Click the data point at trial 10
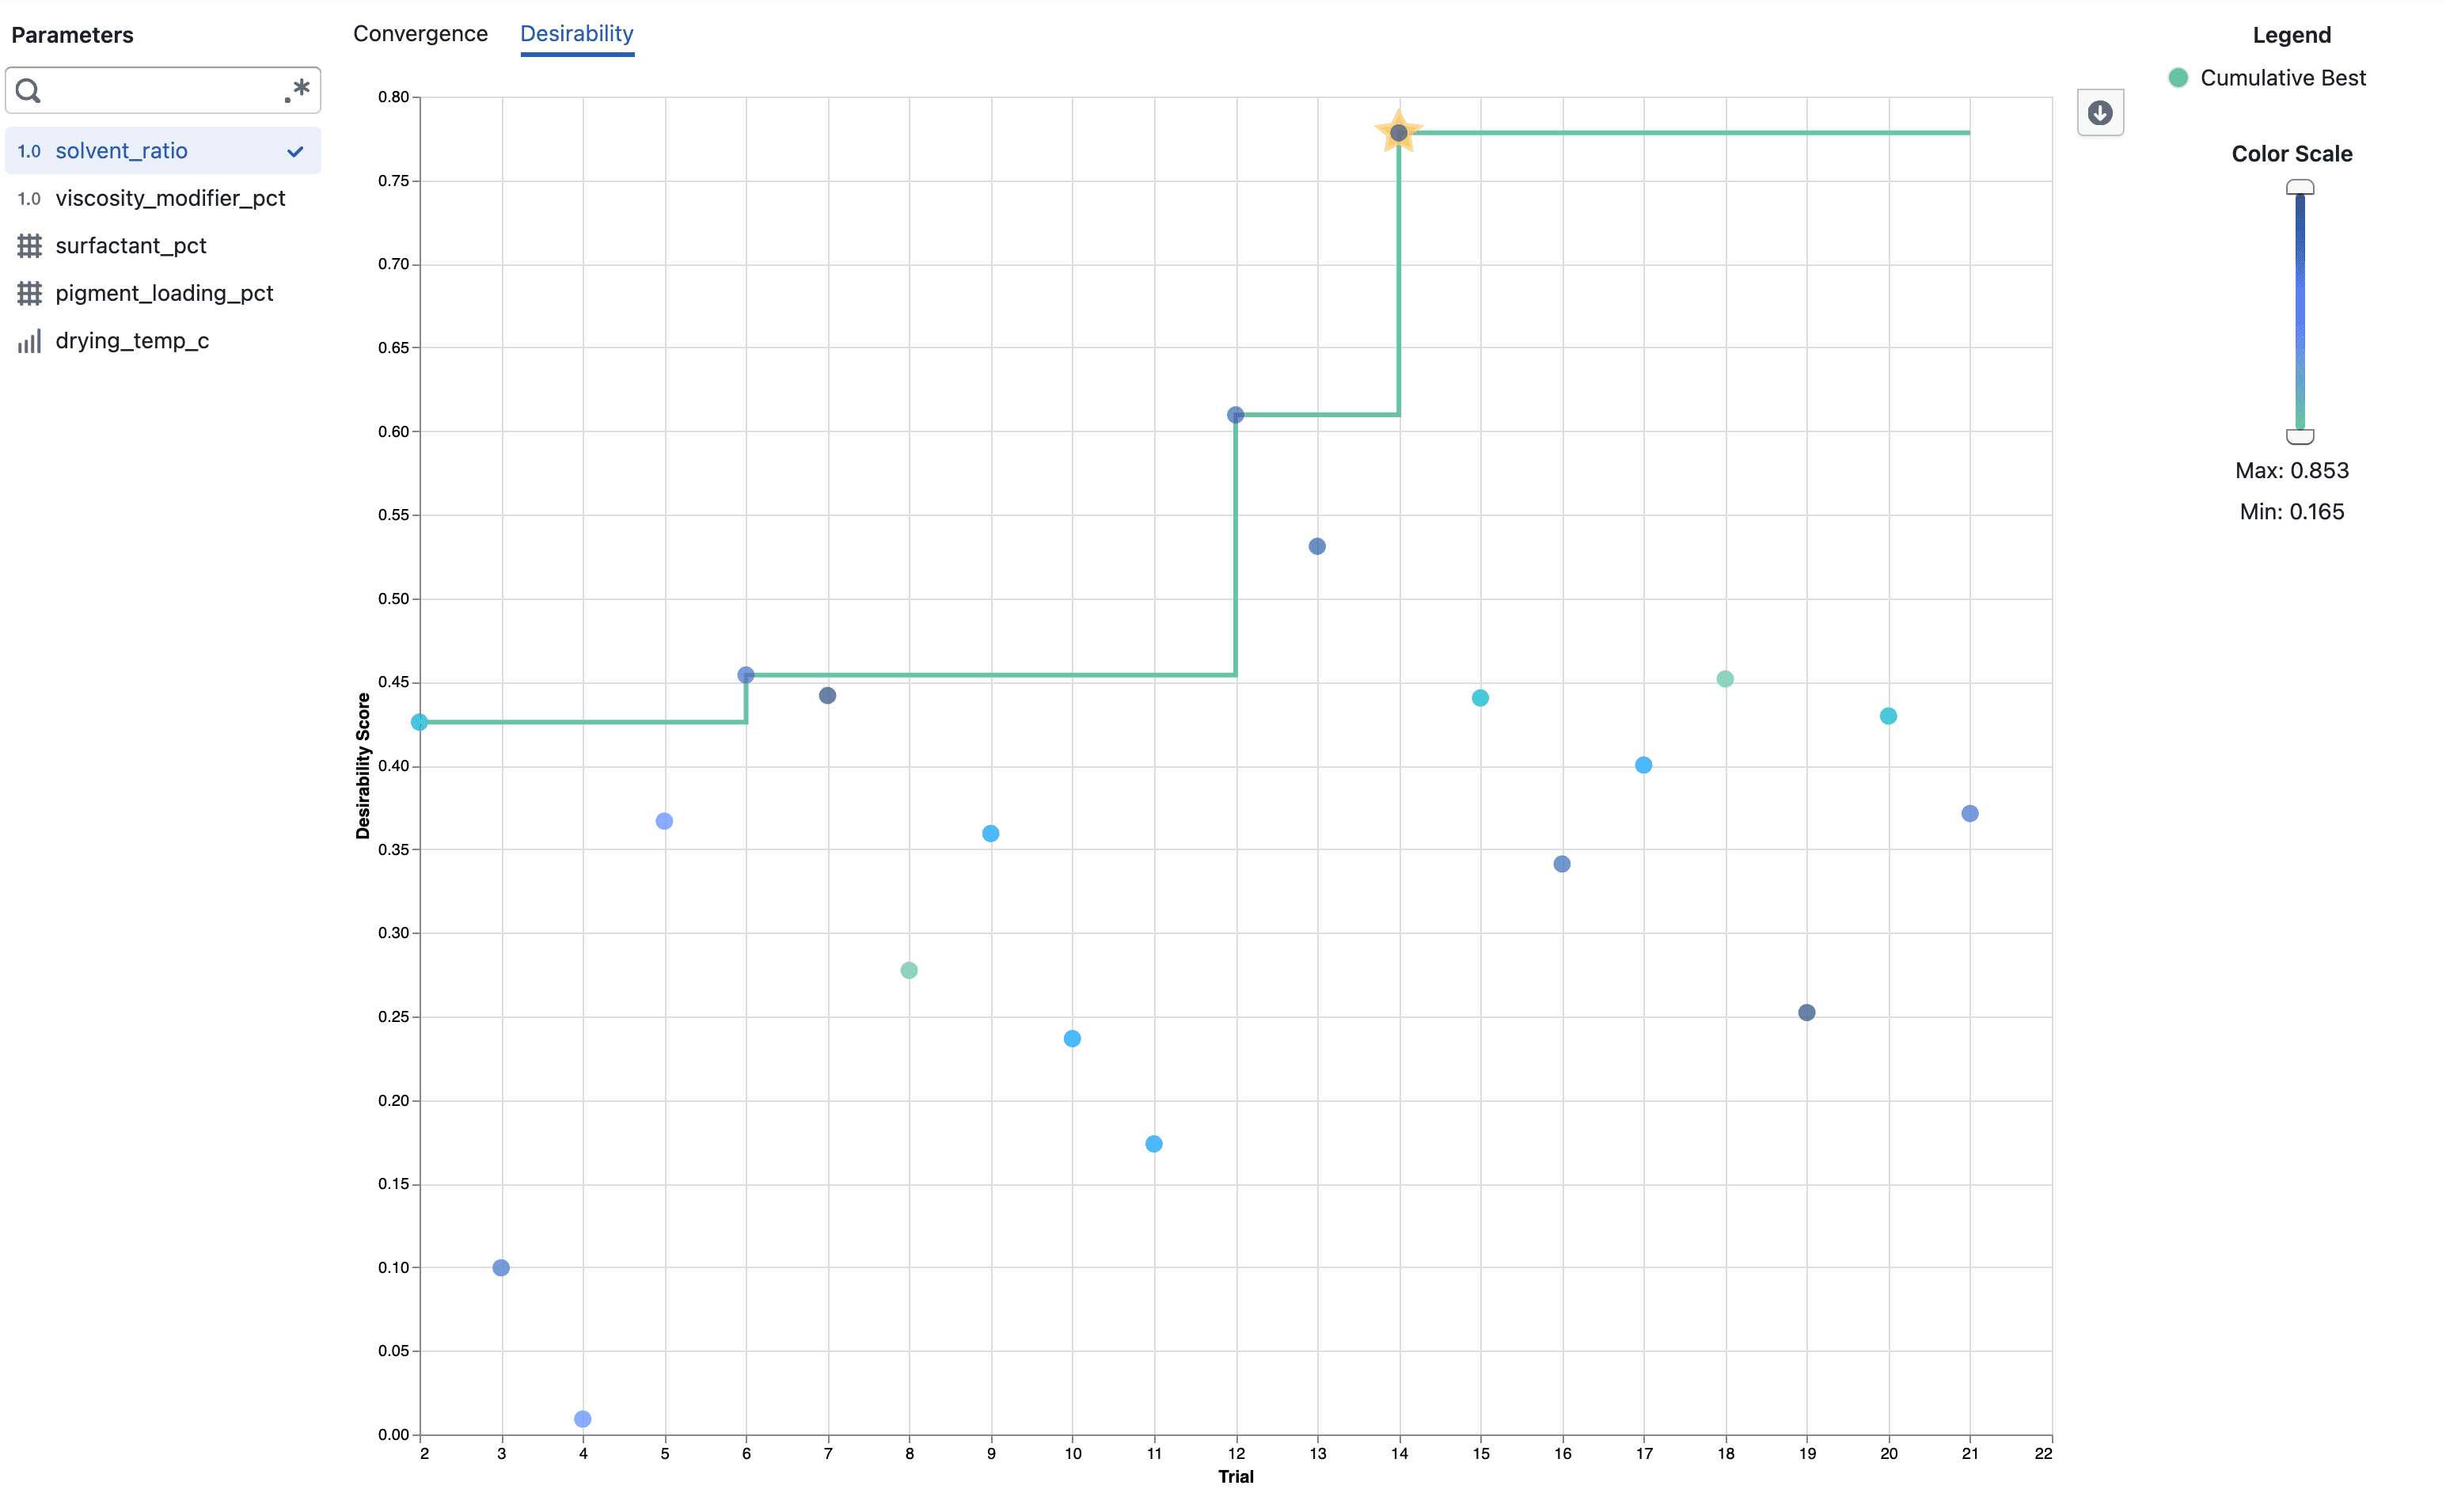 coord(1072,1039)
